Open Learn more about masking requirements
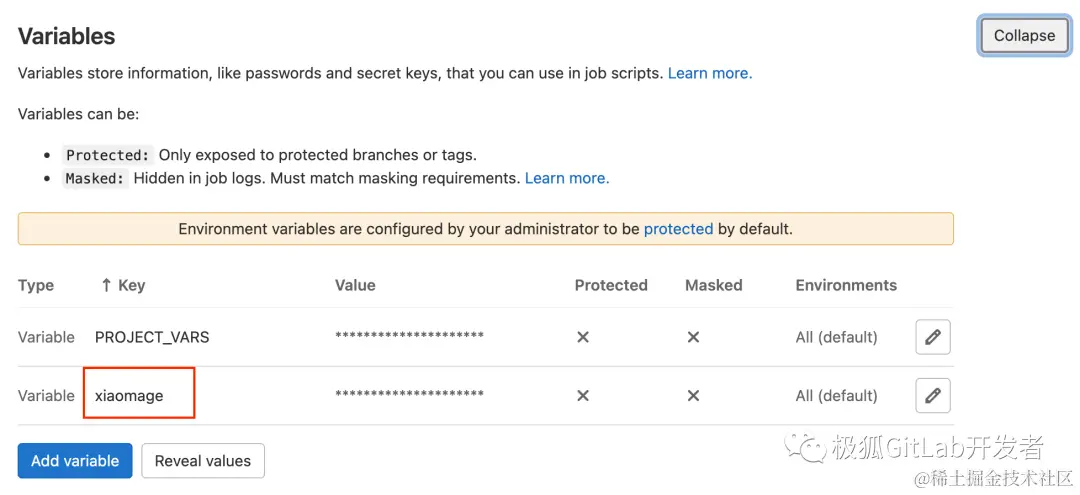 pyautogui.click(x=566, y=178)
